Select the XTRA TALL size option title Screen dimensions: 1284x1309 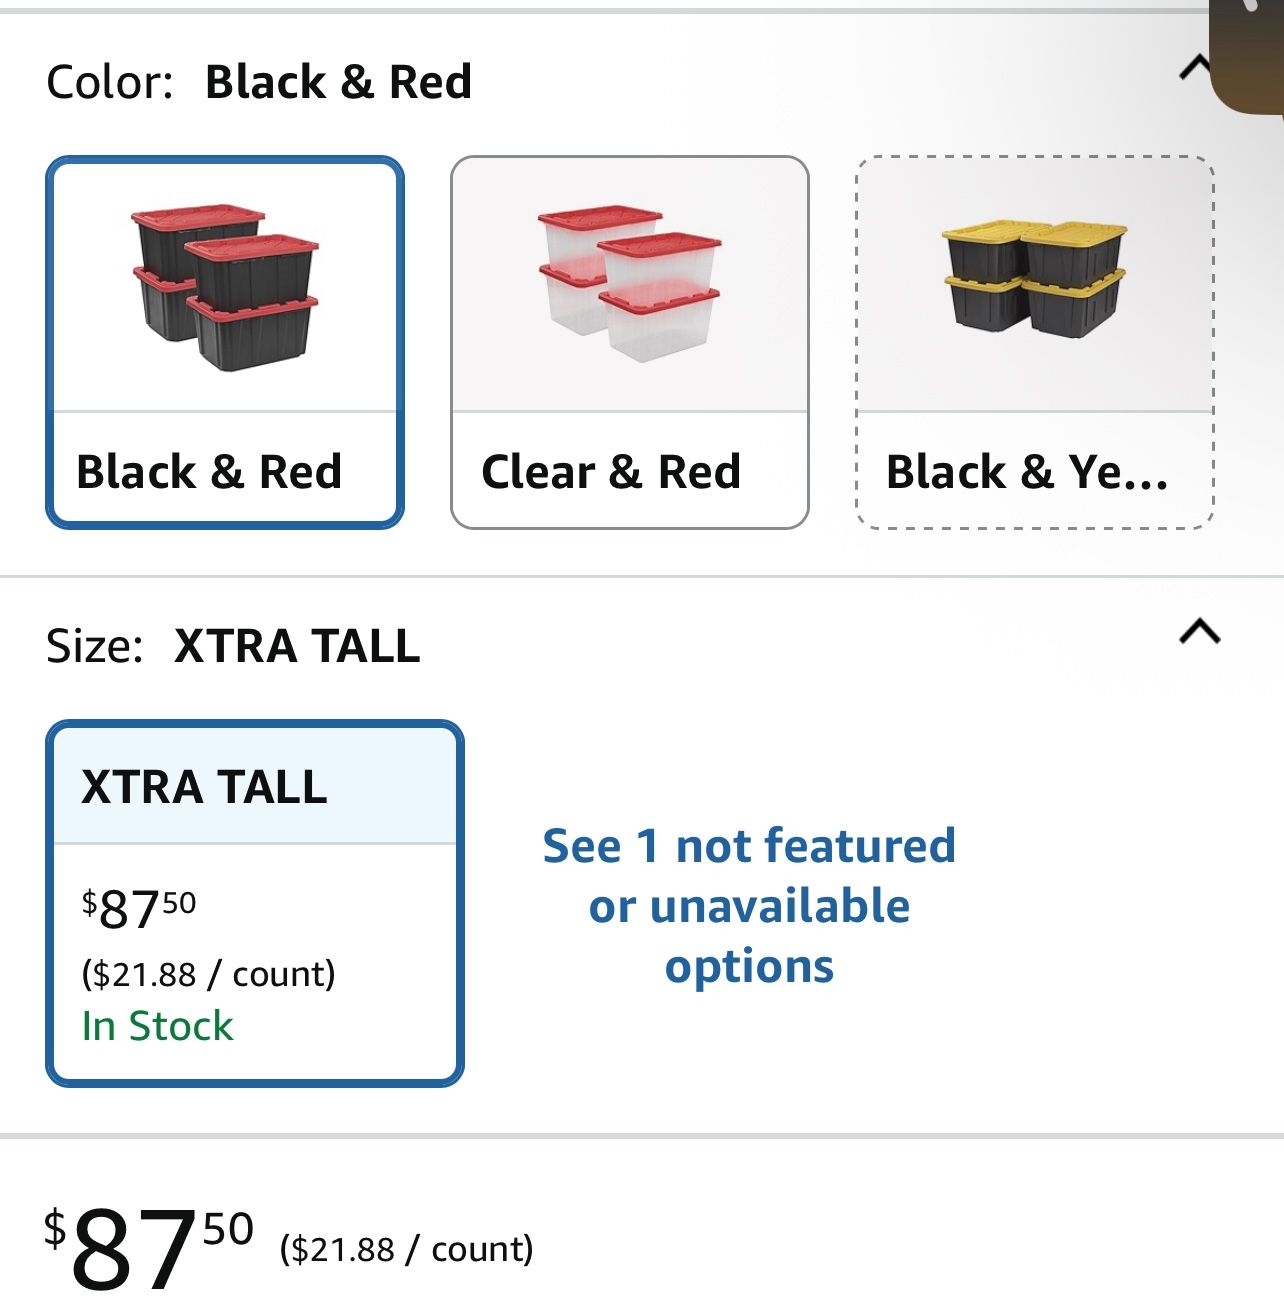(x=205, y=787)
